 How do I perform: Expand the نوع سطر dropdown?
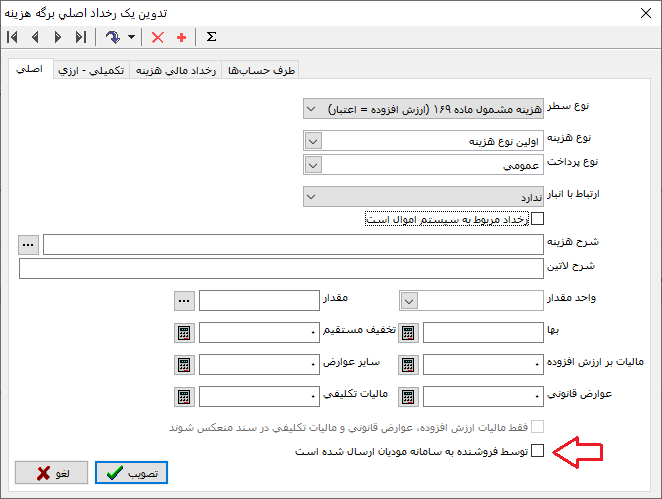(312, 107)
